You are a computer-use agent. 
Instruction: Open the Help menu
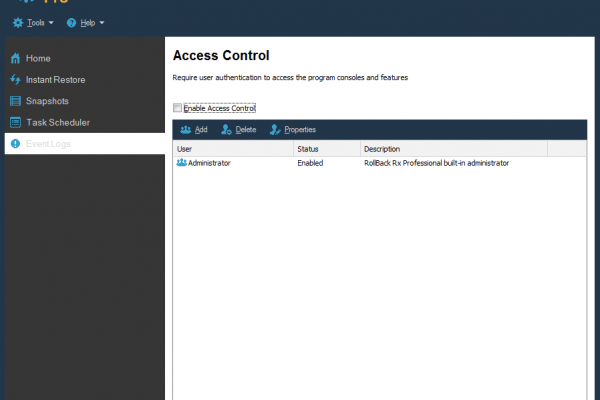(86, 23)
